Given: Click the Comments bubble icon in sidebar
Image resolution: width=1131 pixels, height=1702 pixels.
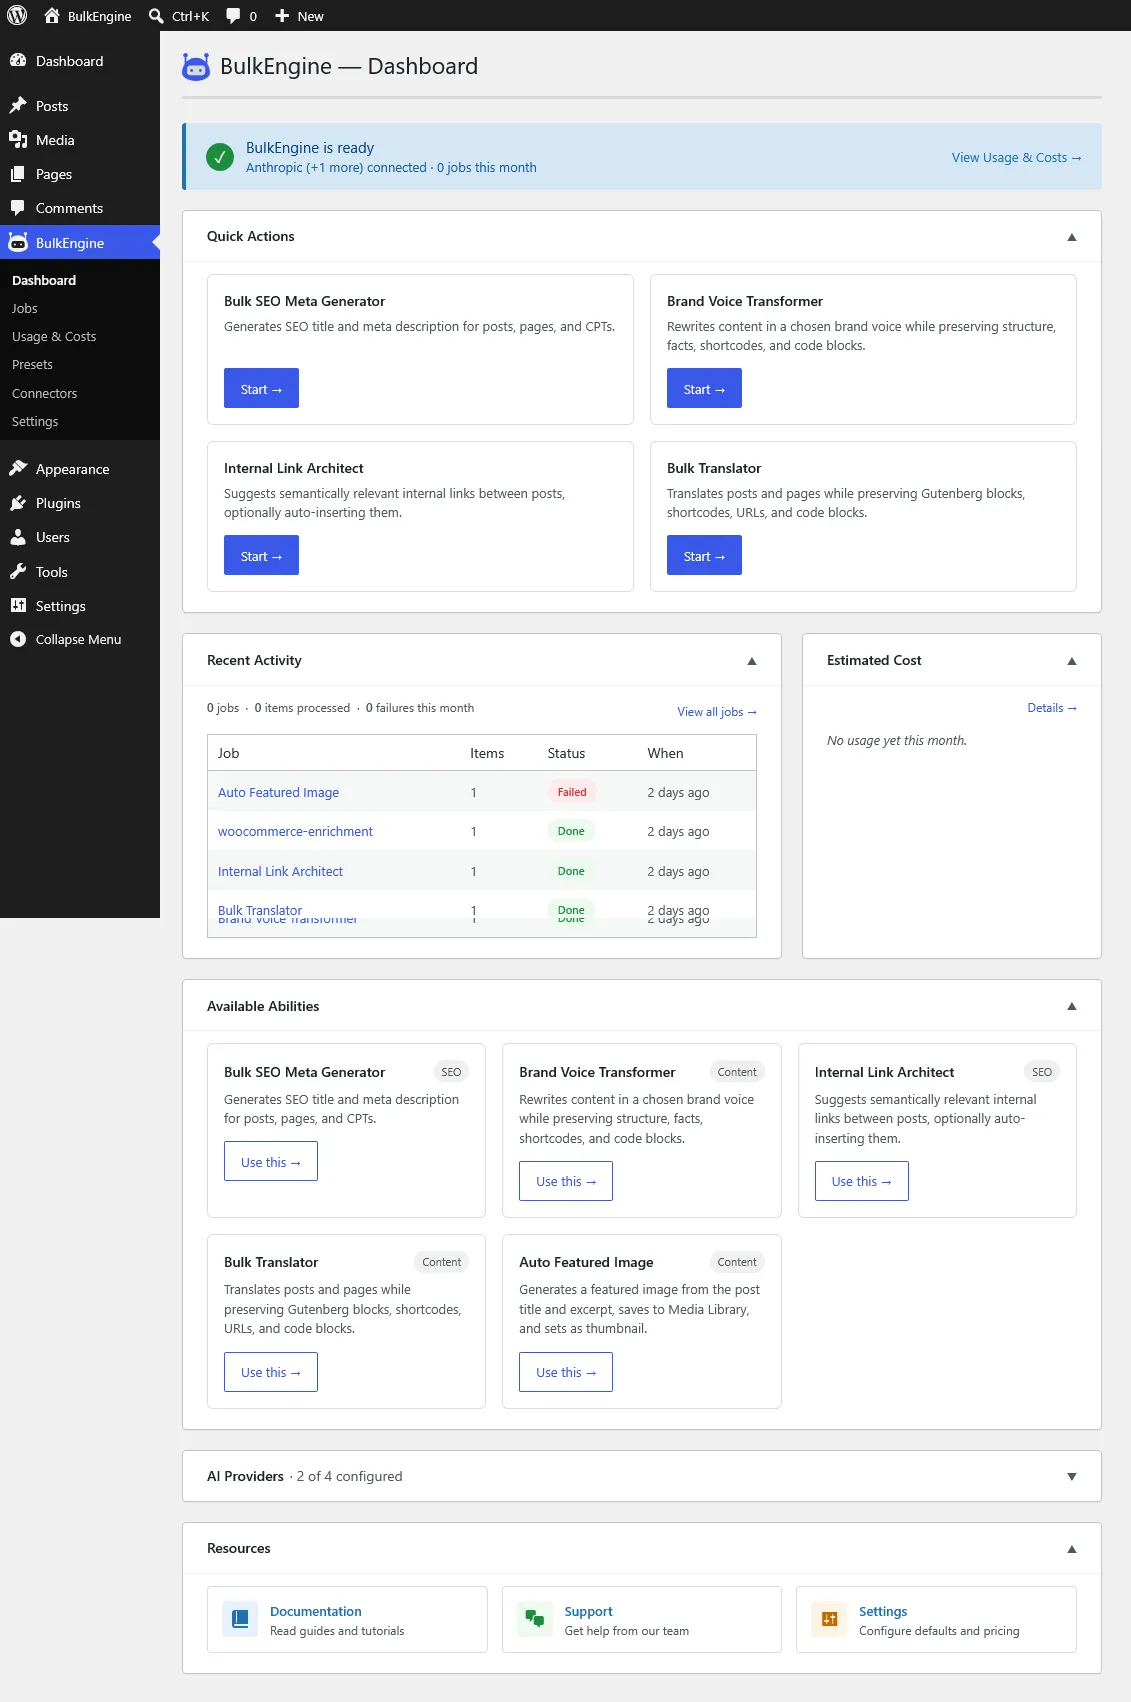Looking at the screenshot, I should click(x=18, y=207).
